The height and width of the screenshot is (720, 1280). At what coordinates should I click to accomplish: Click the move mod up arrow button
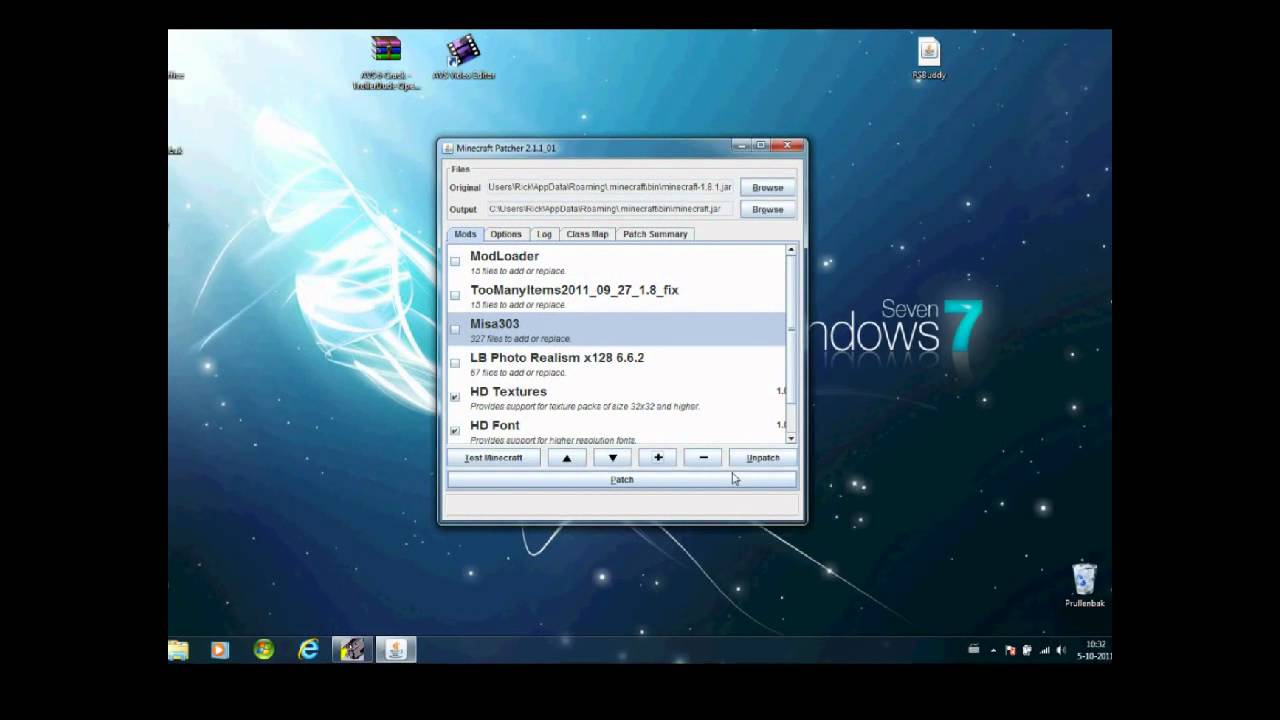(567, 458)
